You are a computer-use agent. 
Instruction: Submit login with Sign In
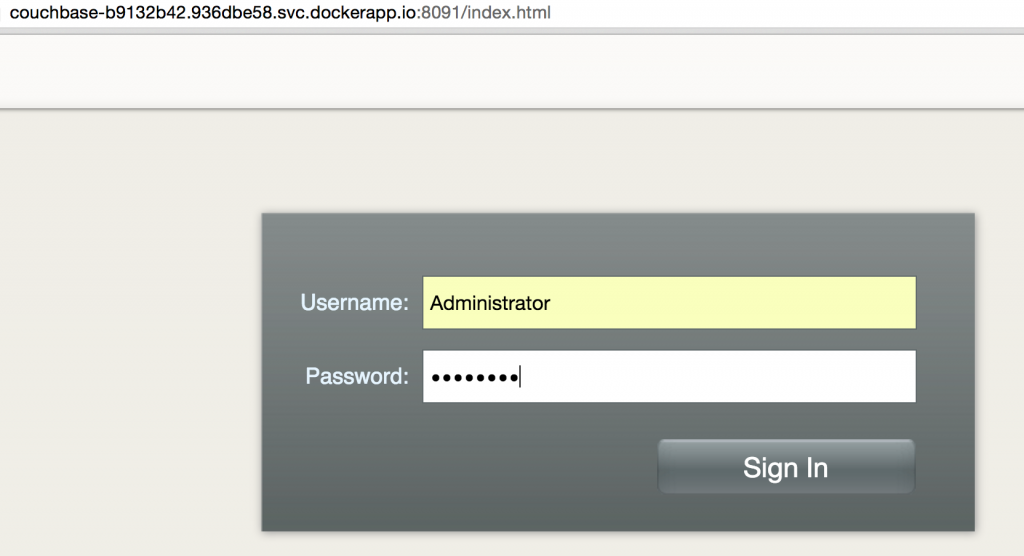click(x=786, y=466)
